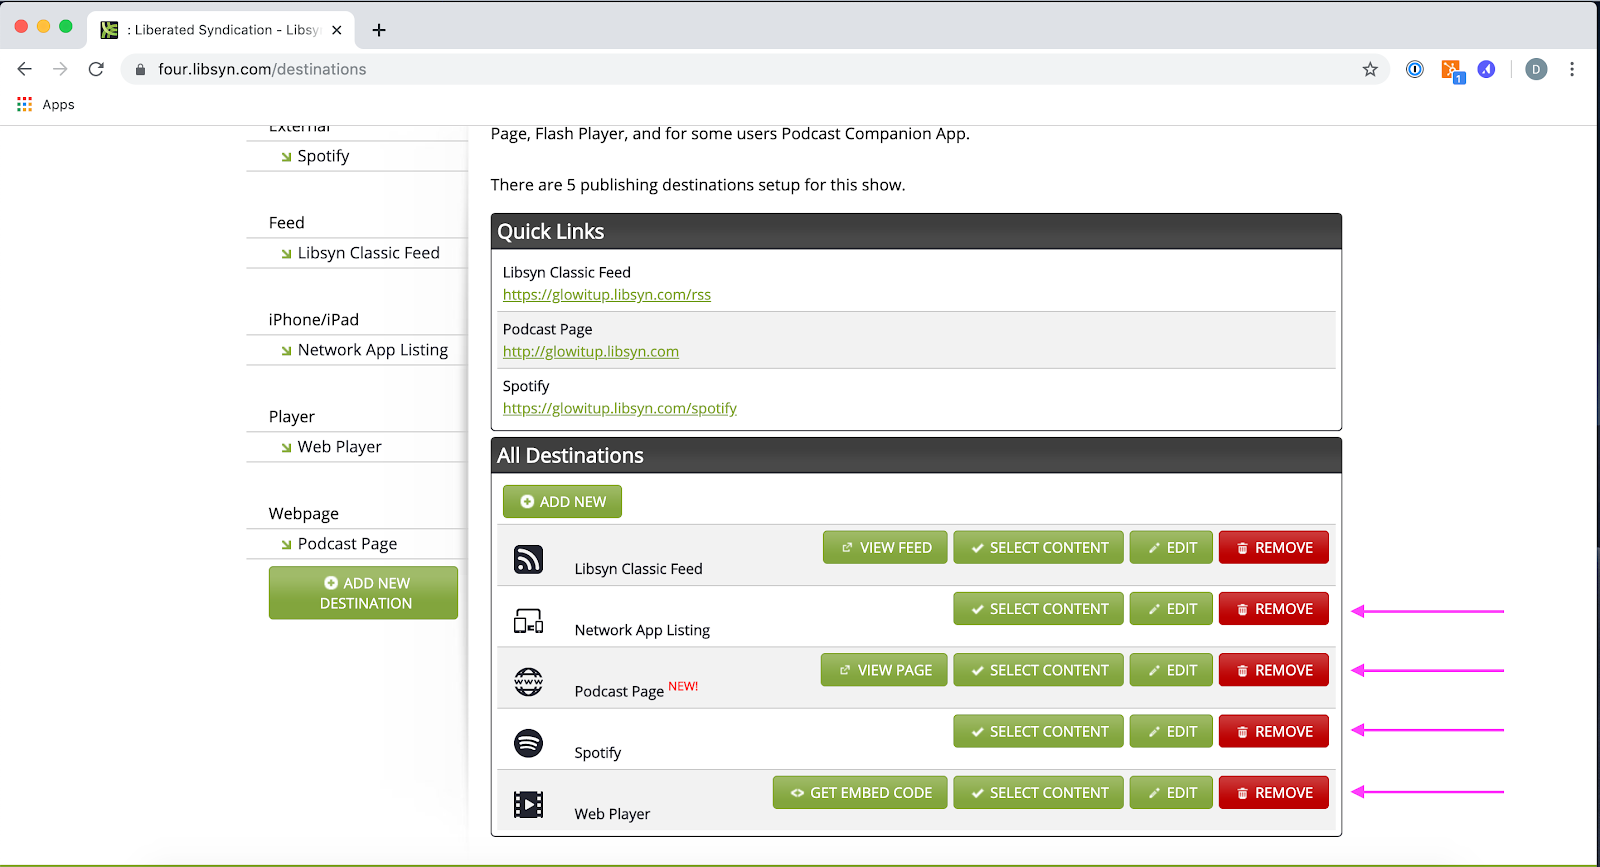Open Chrome's three-dot menu
Viewport: 1600px width, 867px height.
[x=1572, y=69]
